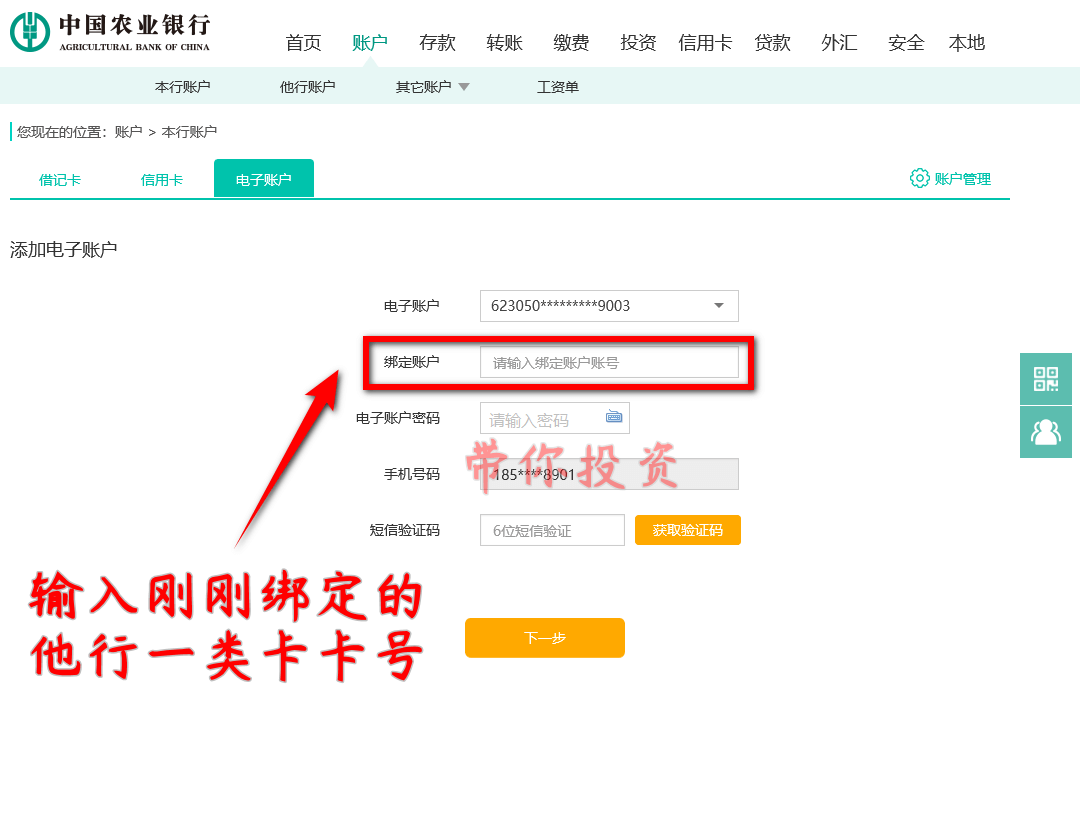Click the 短信验证码 input field
The image size is (1080, 840).
coord(552,530)
